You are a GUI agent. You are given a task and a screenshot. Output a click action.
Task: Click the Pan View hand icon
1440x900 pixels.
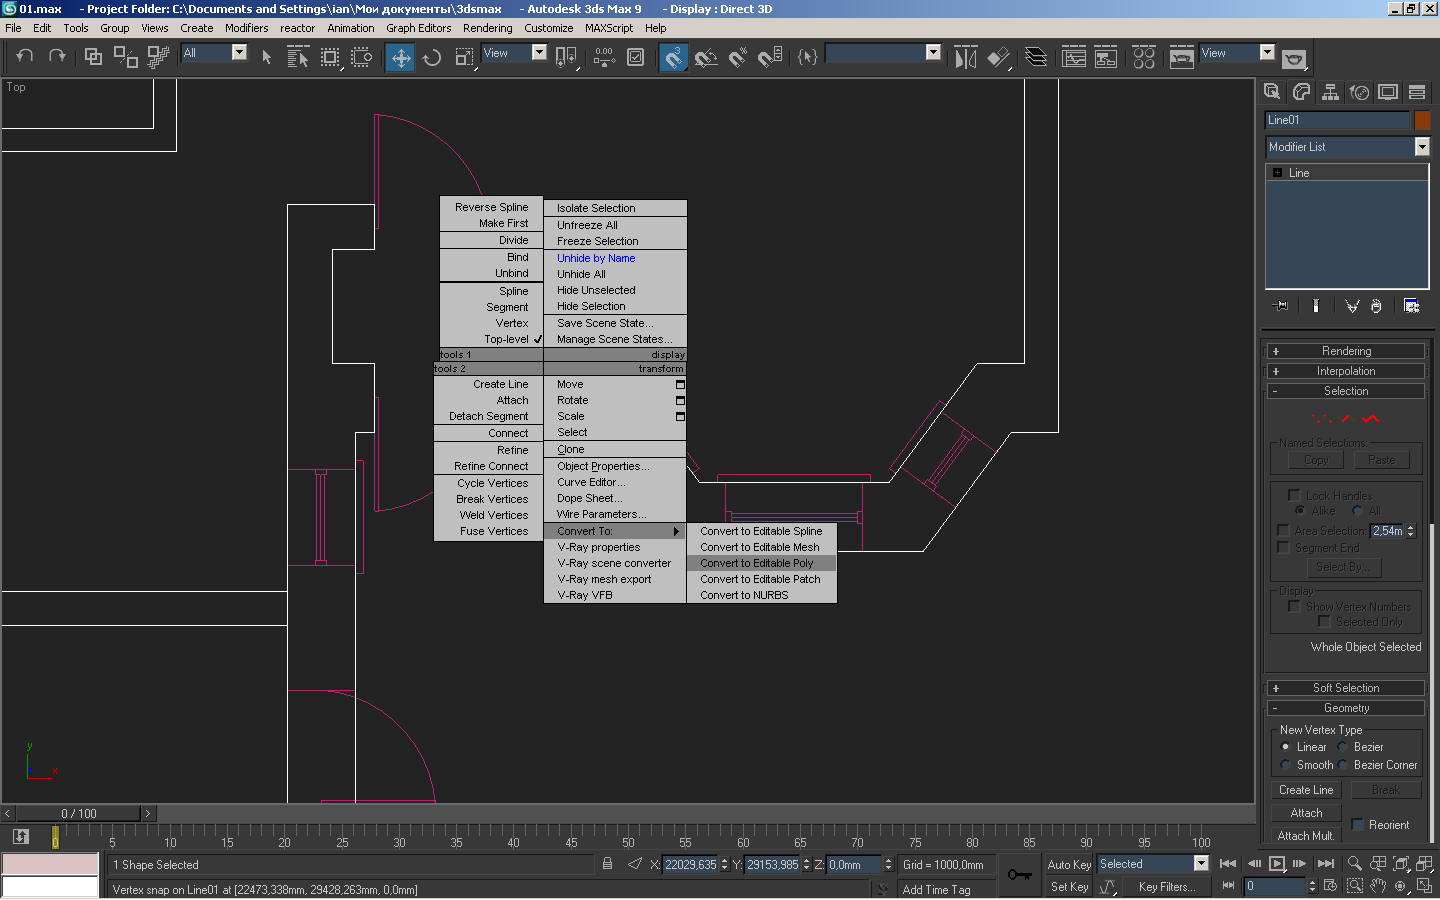pos(1378,886)
